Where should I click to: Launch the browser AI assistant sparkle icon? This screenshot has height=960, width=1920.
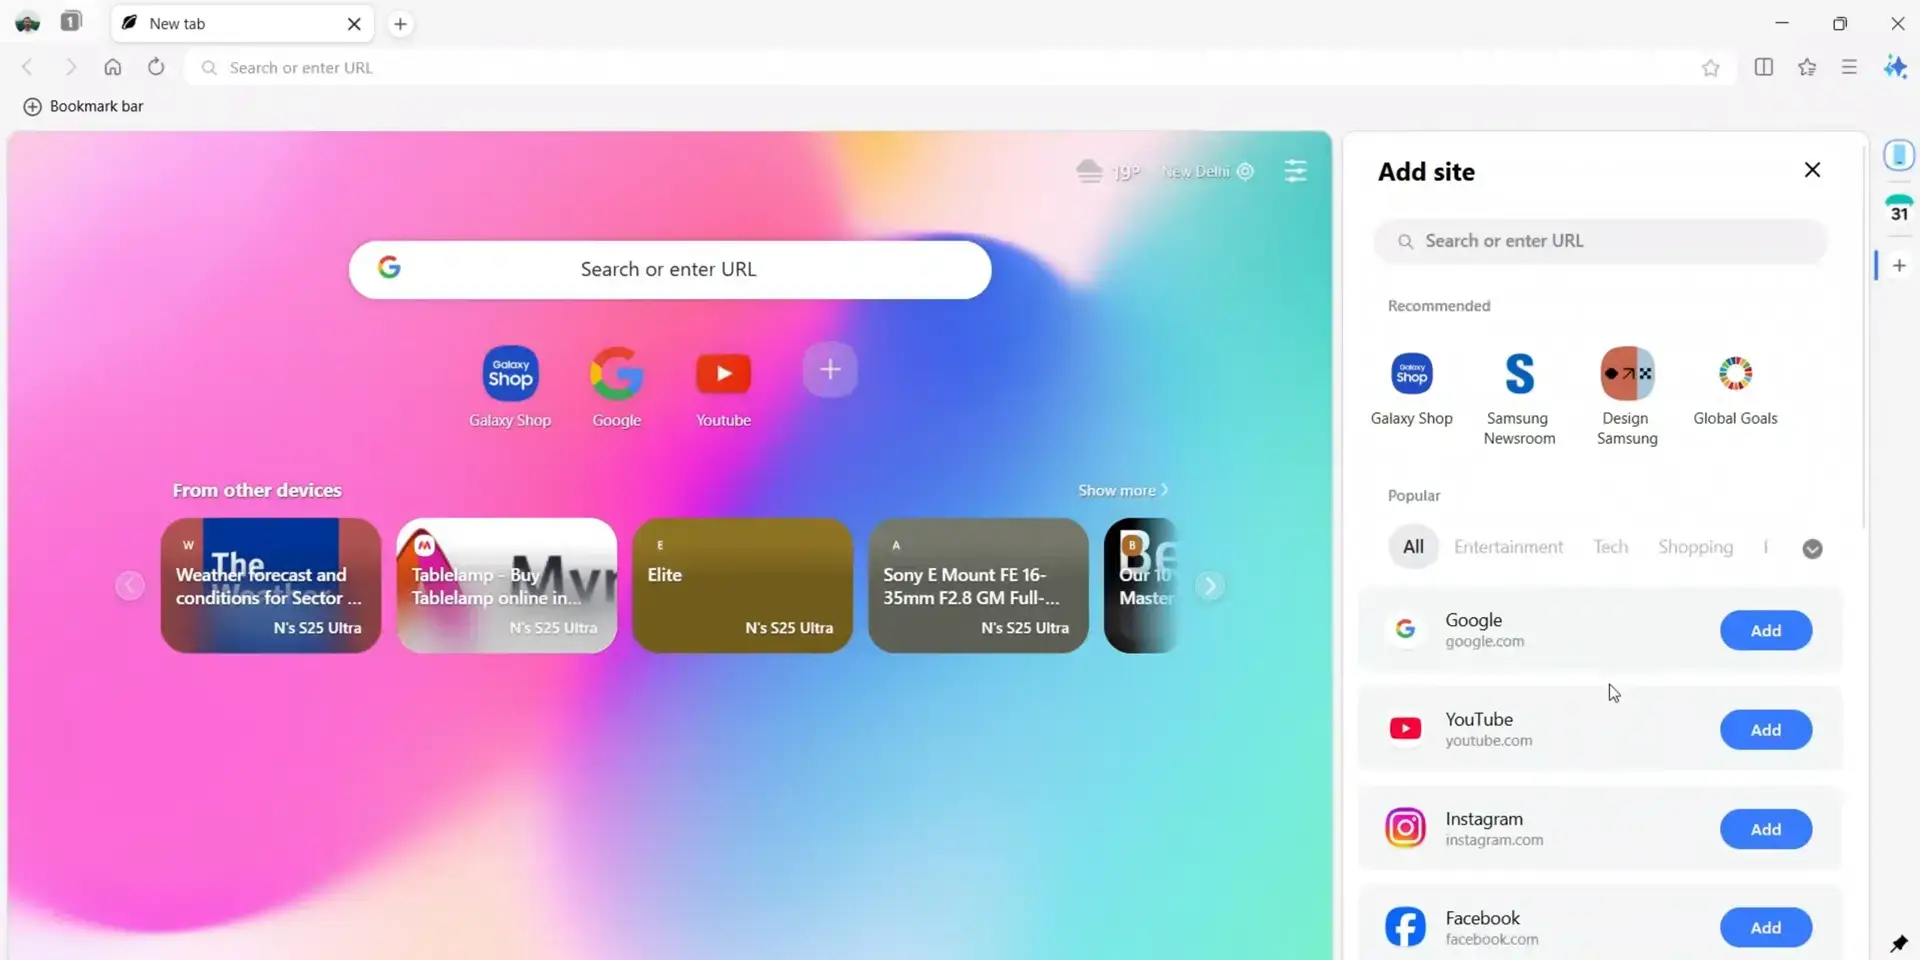tap(1896, 67)
